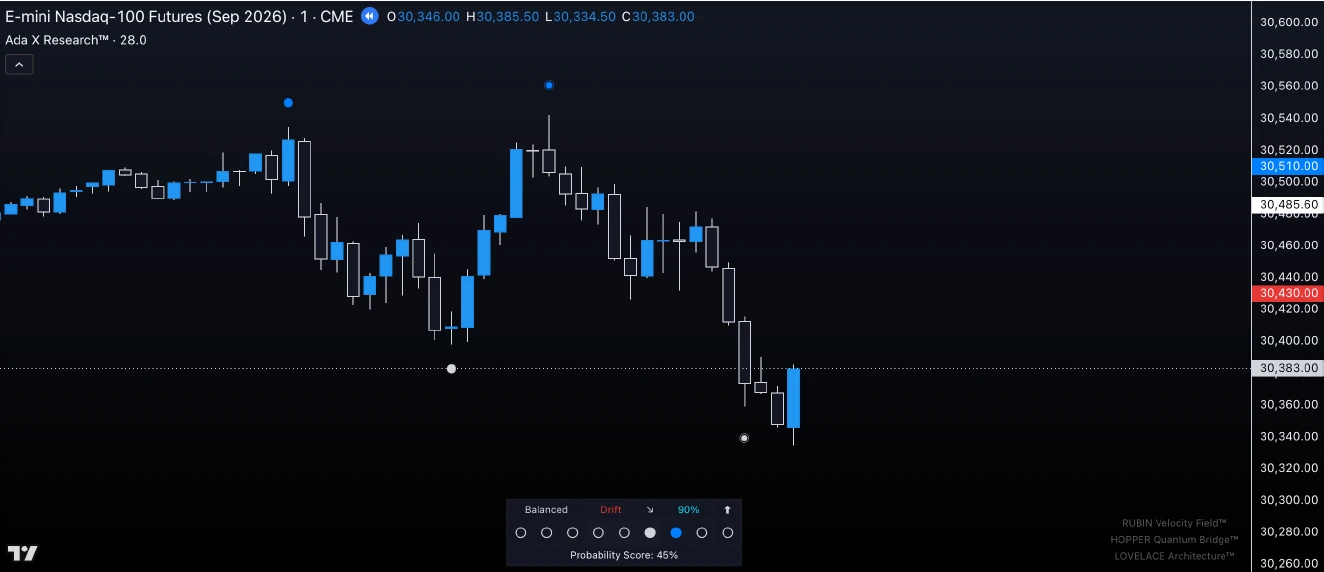Viewport: 1324px width, 572px height.
Task: Click the cyan 90% value
Action: pyautogui.click(x=688, y=510)
